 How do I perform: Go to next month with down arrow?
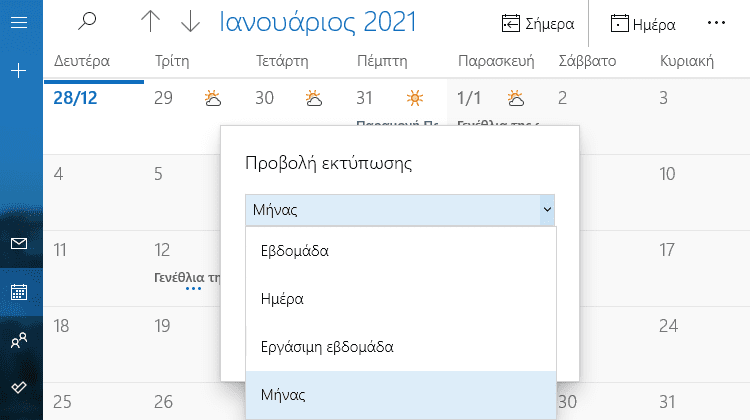click(x=190, y=22)
